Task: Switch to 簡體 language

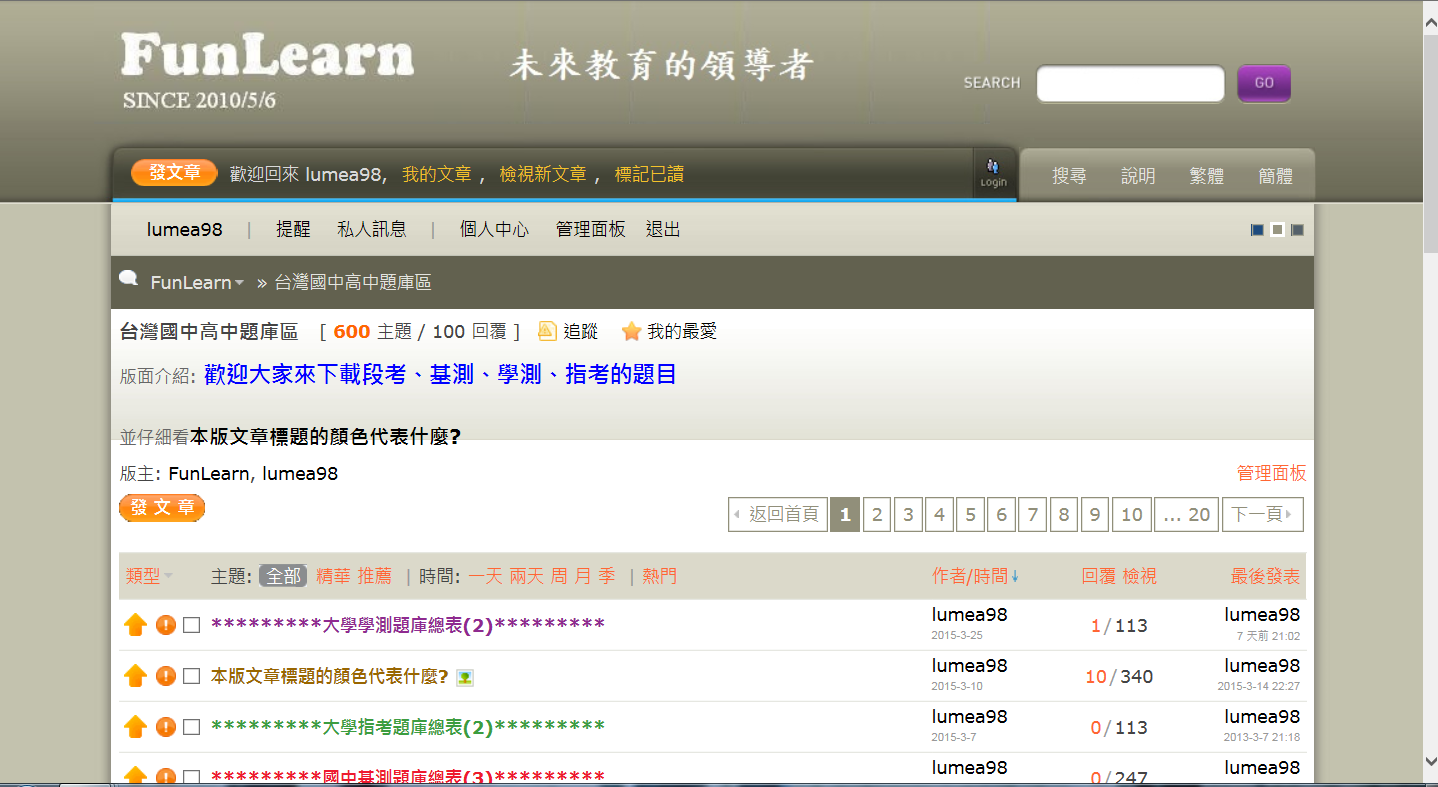Action: tap(1276, 176)
